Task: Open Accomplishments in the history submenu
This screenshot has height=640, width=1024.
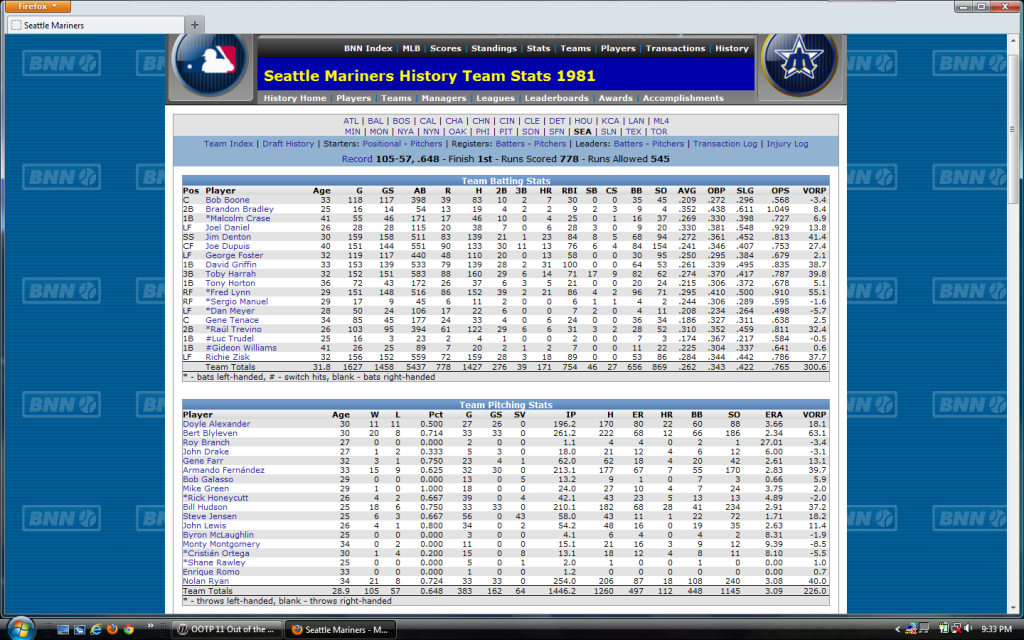Action: click(x=683, y=98)
